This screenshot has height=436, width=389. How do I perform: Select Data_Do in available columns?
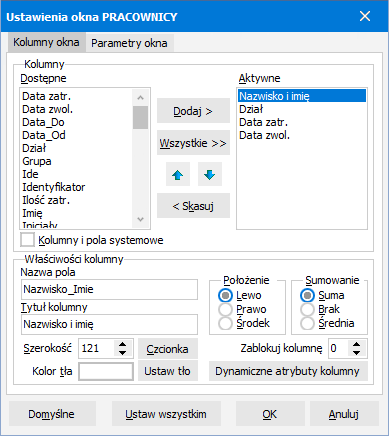[x=77, y=122]
